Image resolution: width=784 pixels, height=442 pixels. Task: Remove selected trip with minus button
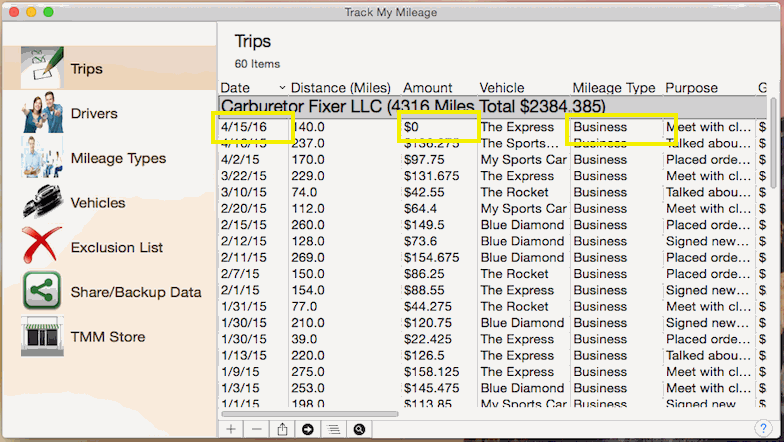[256, 429]
